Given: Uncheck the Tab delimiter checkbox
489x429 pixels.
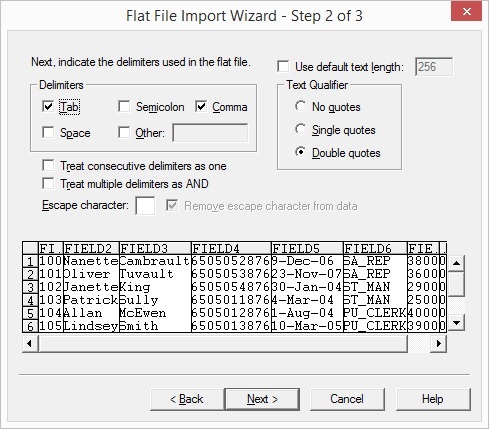Looking at the screenshot, I should tap(48, 106).
